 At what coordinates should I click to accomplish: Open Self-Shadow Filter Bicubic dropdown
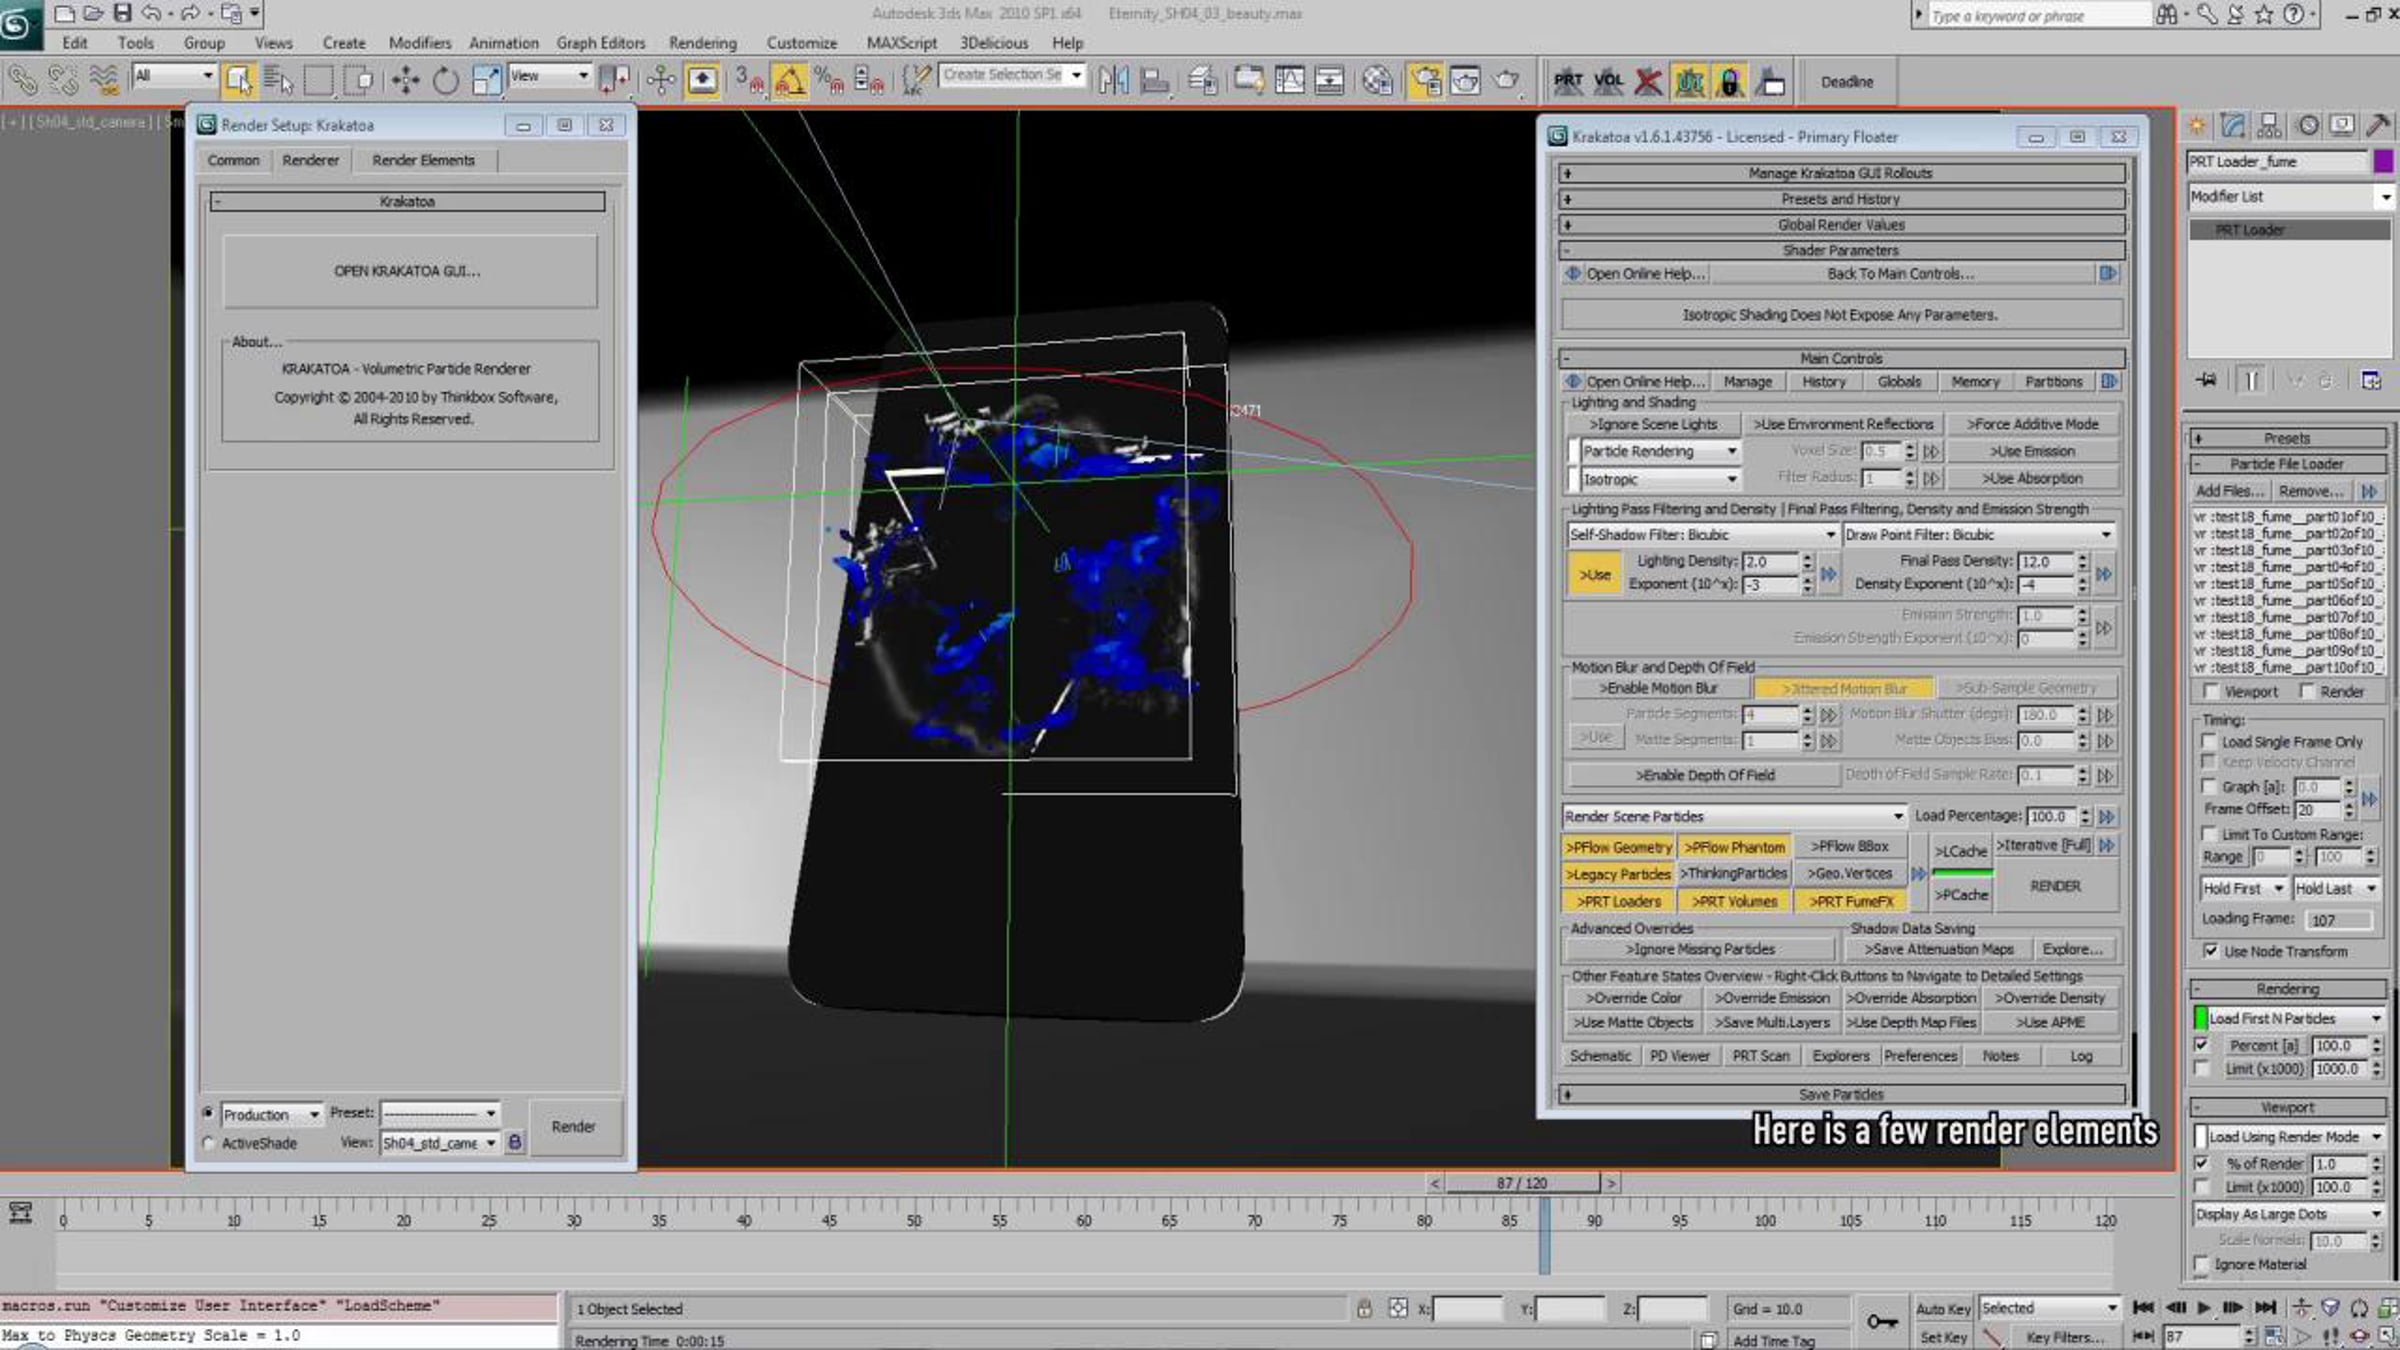(1703, 535)
